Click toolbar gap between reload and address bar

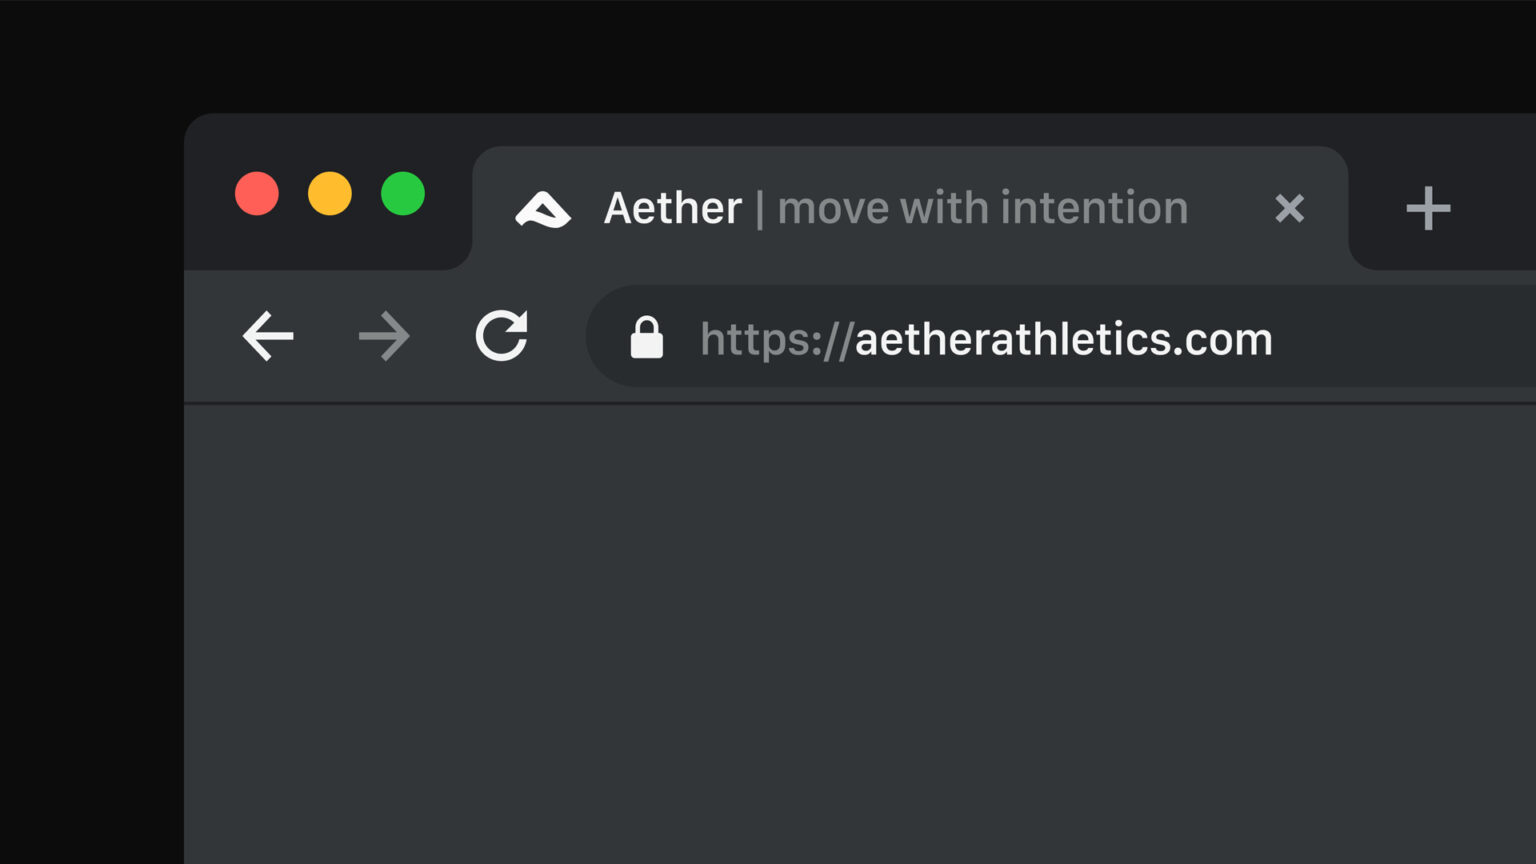(560, 336)
